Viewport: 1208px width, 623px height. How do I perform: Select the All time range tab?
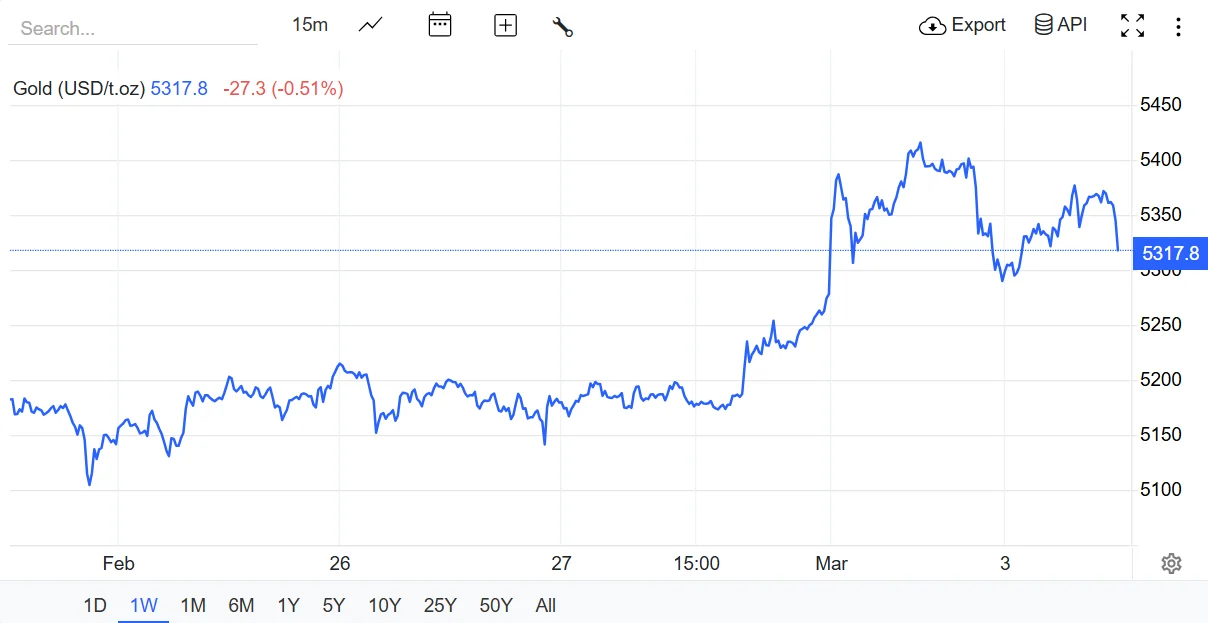(545, 605)
